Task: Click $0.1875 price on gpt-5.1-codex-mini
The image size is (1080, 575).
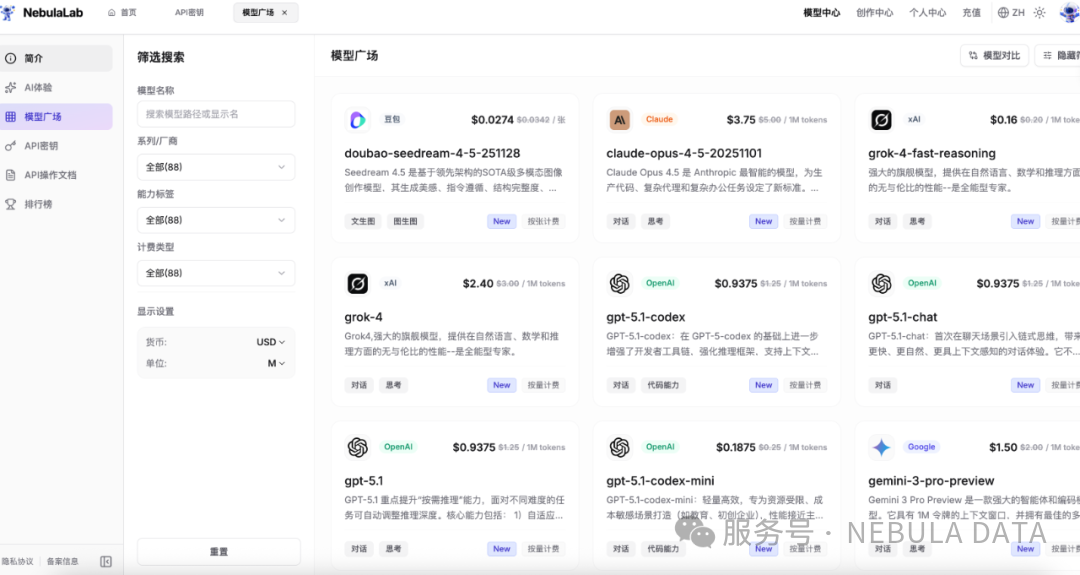Action: [736, 448]
